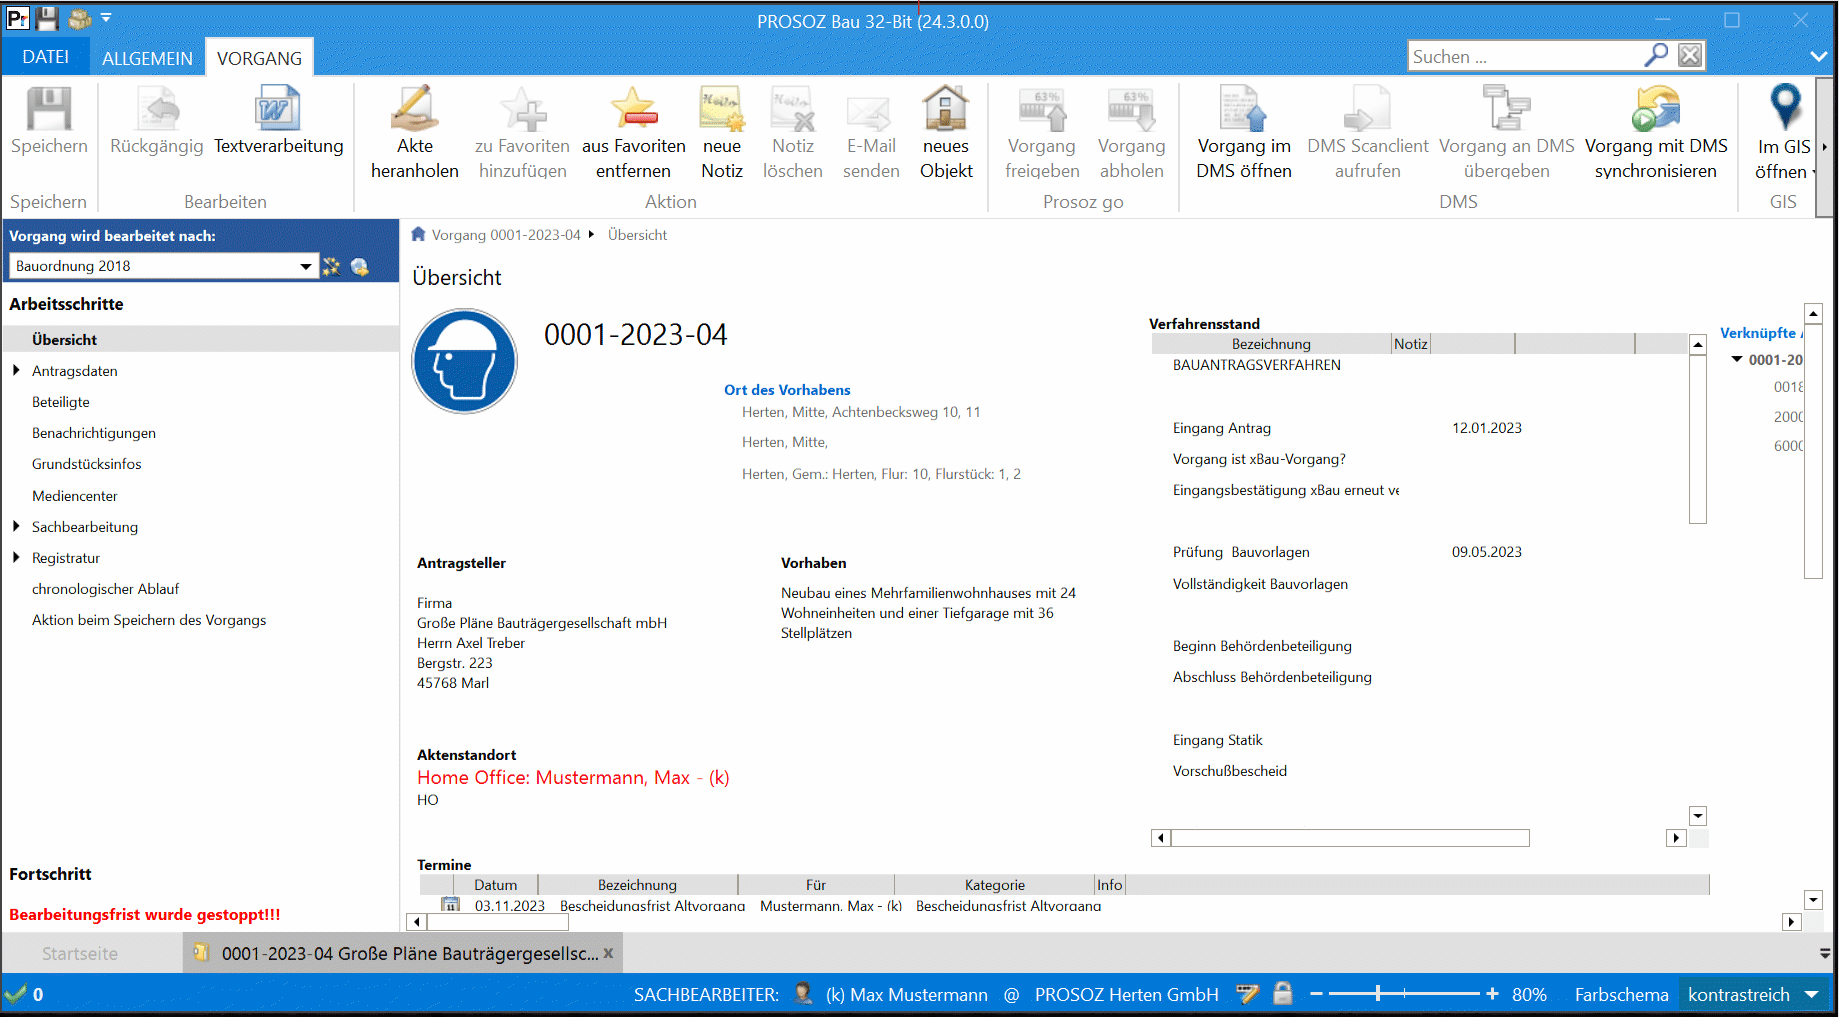1839x1017 pixels.
Task: Click the Datum column header in Termine
Action: (495, 884)
